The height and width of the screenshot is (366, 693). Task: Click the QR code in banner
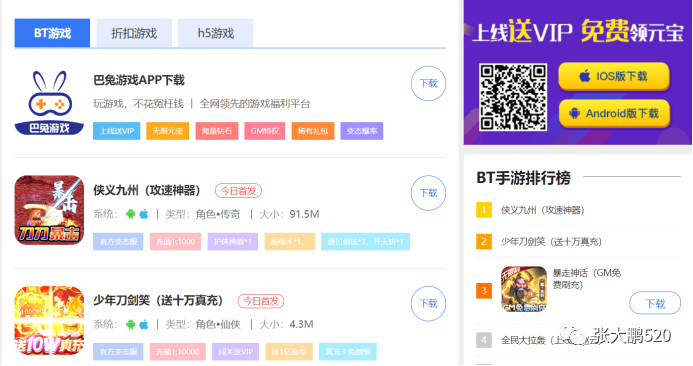(x=513, y=97)
